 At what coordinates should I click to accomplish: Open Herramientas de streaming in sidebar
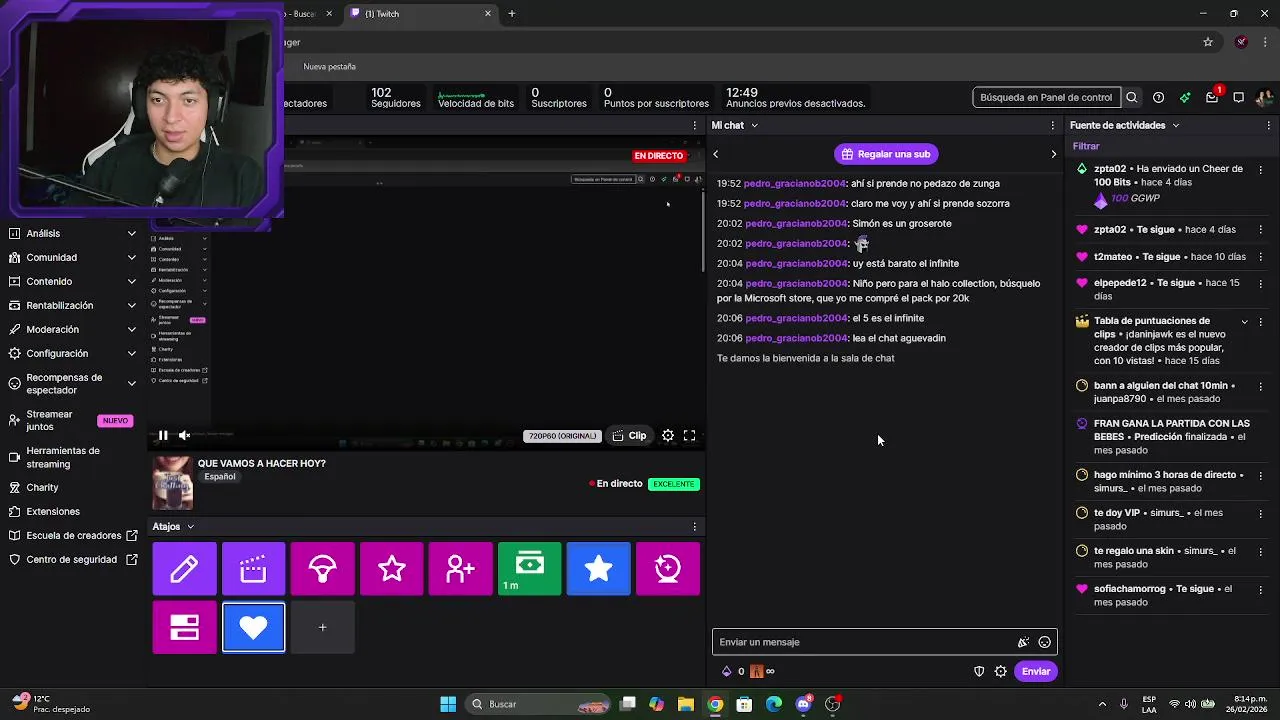tap(72, 457)
